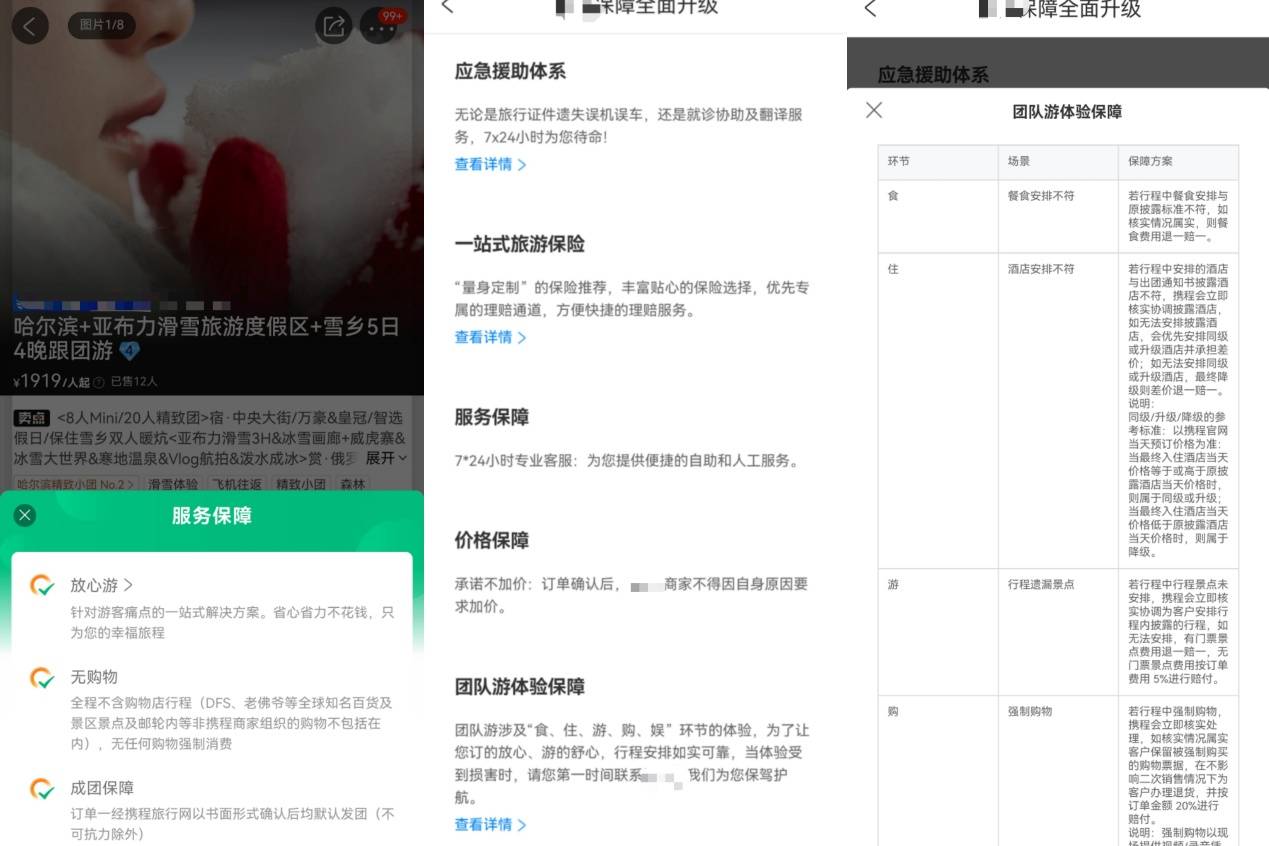Close the 团队游体验保障 popup
The image size is (1269, 846).
tap(874, 110)
